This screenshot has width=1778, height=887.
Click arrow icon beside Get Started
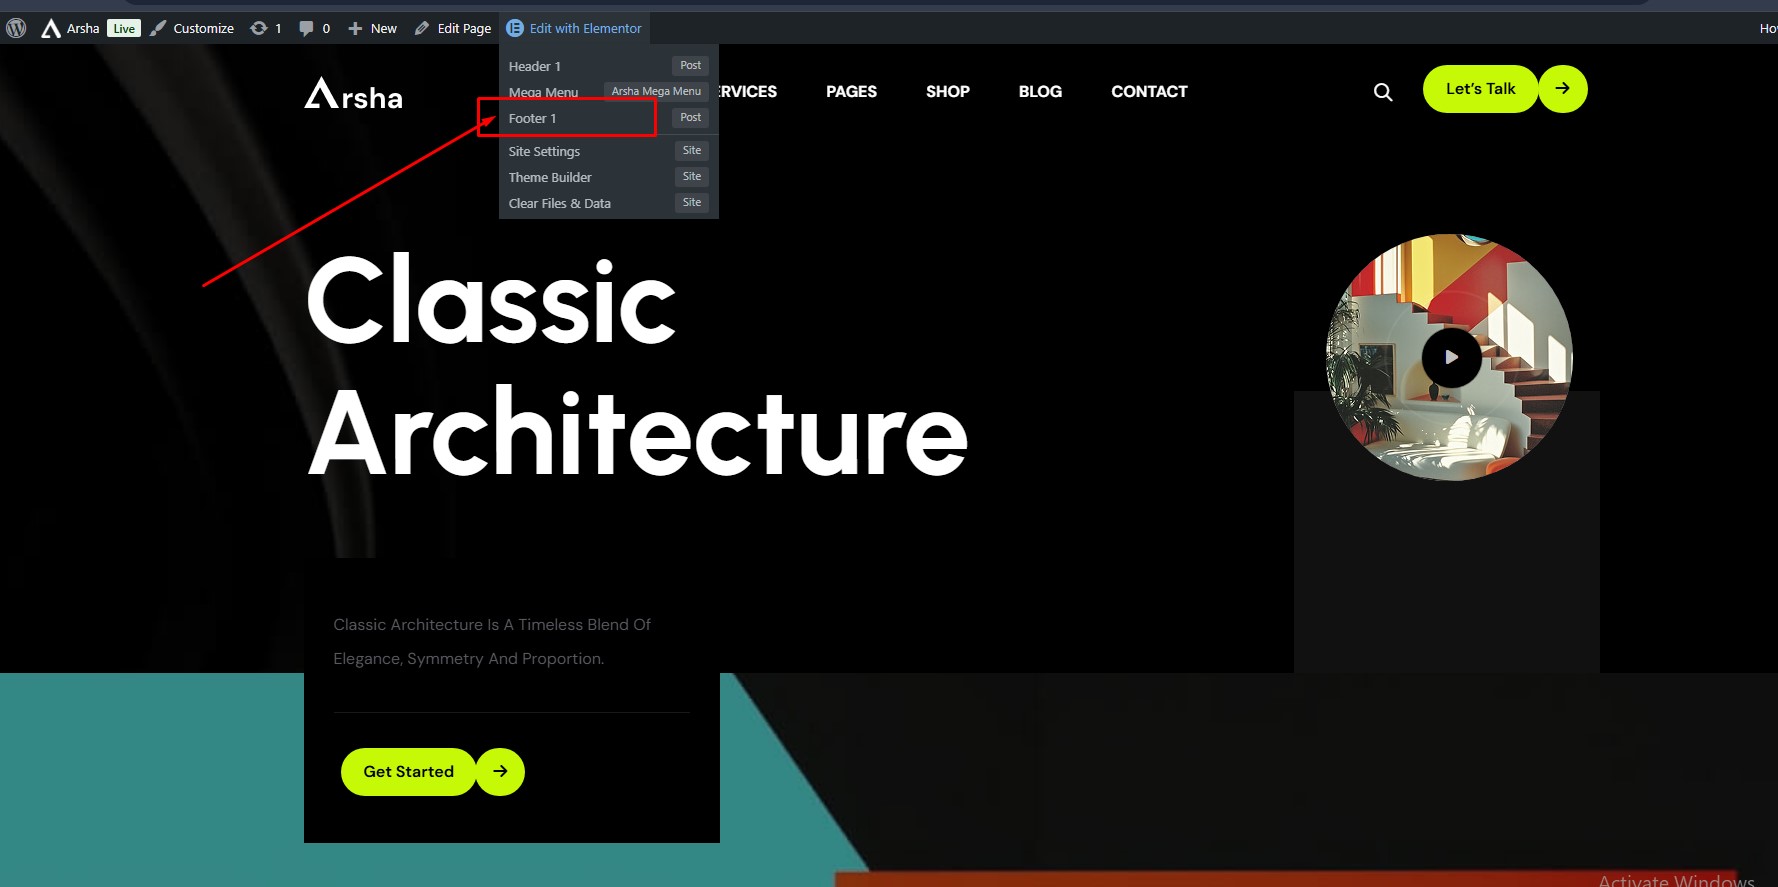pos(500,772)
